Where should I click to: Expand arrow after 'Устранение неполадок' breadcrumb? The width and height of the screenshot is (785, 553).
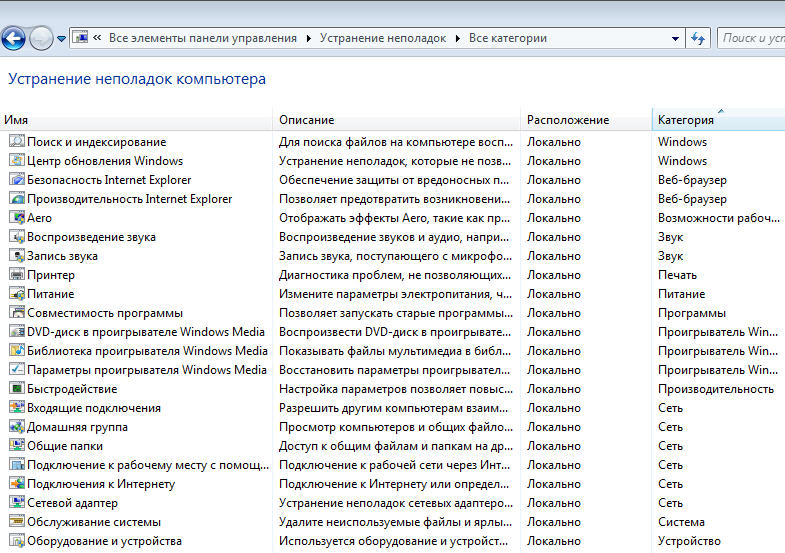click(458, 39)
